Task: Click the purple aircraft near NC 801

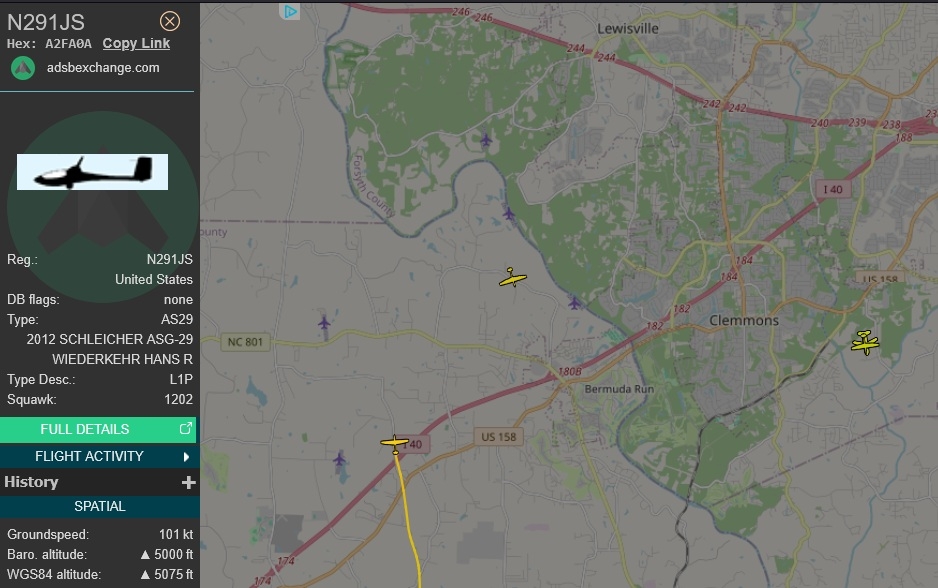Action: (324, 324)
